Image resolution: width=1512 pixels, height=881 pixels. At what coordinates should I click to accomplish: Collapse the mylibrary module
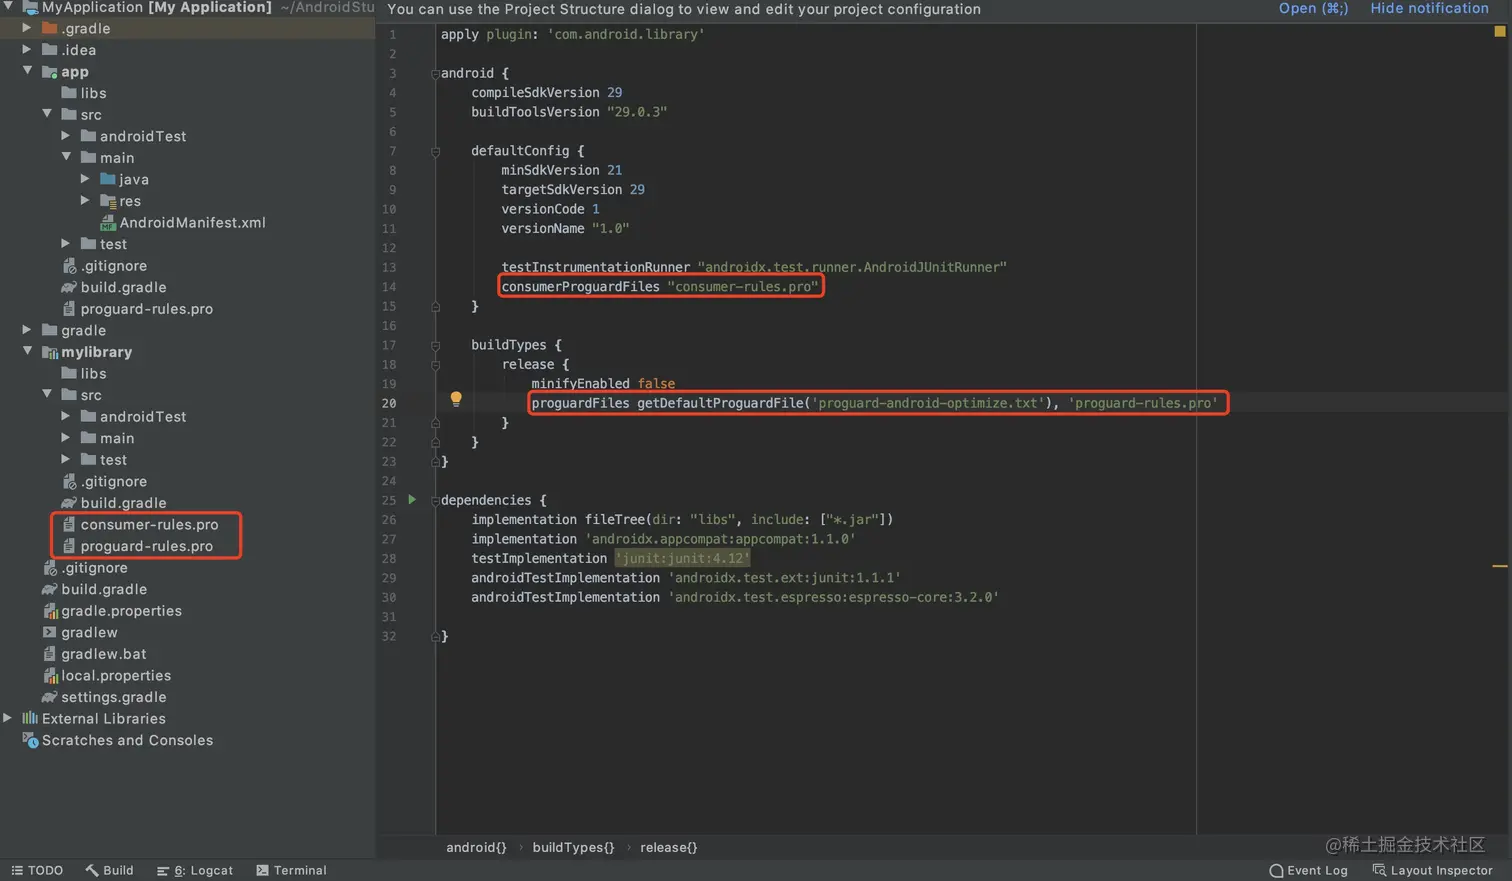28,351
